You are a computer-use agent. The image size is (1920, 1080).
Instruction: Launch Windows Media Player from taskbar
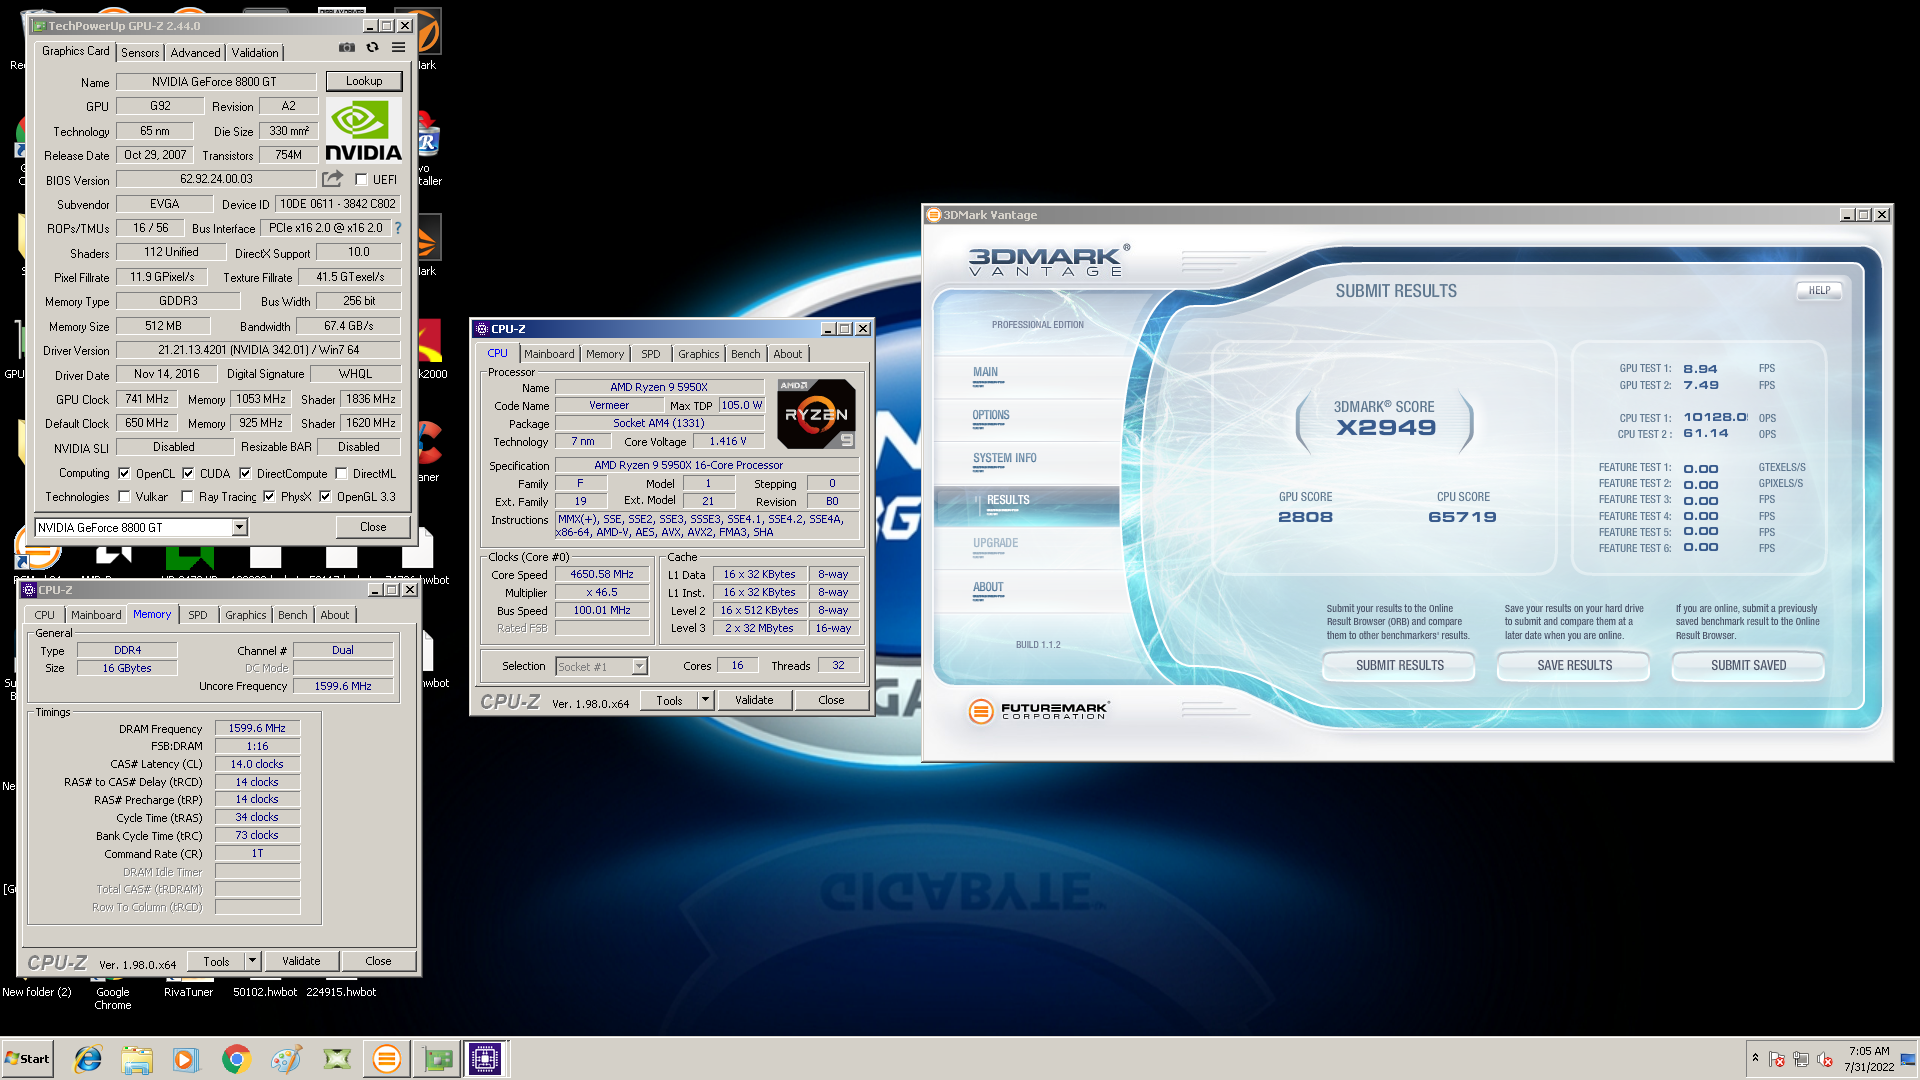point(186,1059)
